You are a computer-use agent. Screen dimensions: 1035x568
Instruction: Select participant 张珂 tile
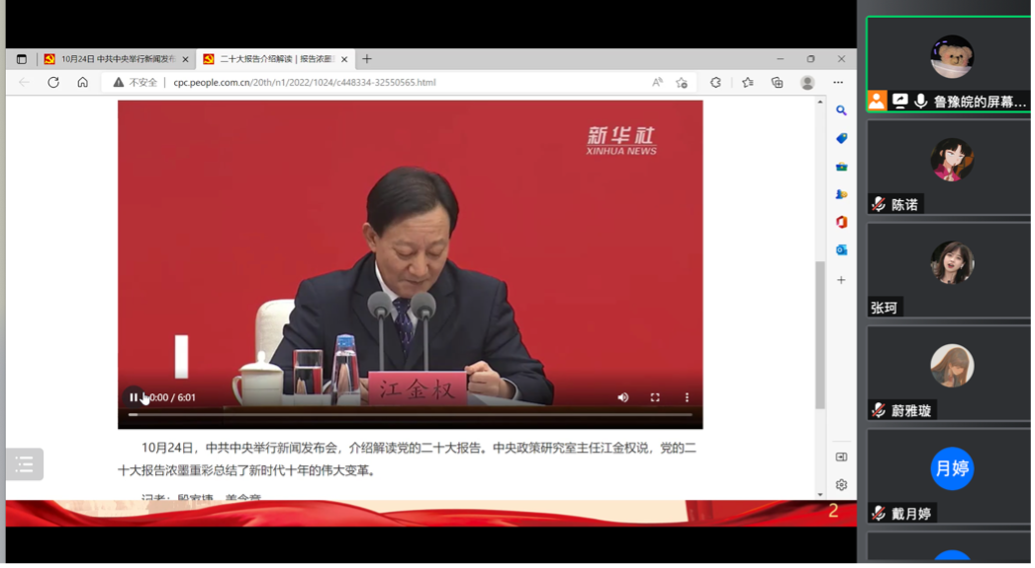(x=951, y=270)
